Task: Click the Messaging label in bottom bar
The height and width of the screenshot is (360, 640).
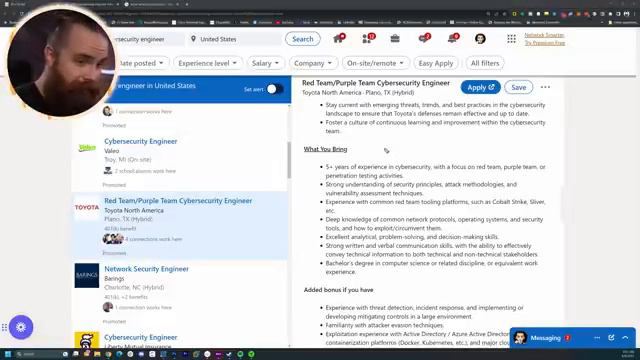Action: (x=545, y=338)
